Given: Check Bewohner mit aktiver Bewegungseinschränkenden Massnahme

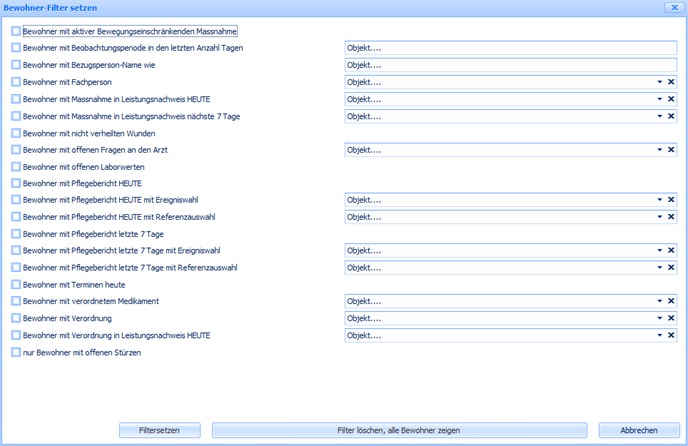Looking at the screenshot, I should coord(16,31).
